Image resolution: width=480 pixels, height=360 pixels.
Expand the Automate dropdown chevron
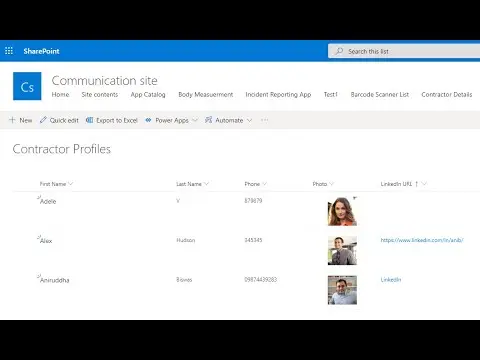[x=249, y=120]
